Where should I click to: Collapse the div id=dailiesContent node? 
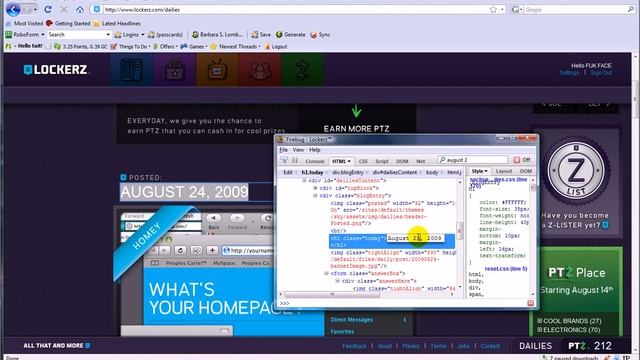point(304,180)
